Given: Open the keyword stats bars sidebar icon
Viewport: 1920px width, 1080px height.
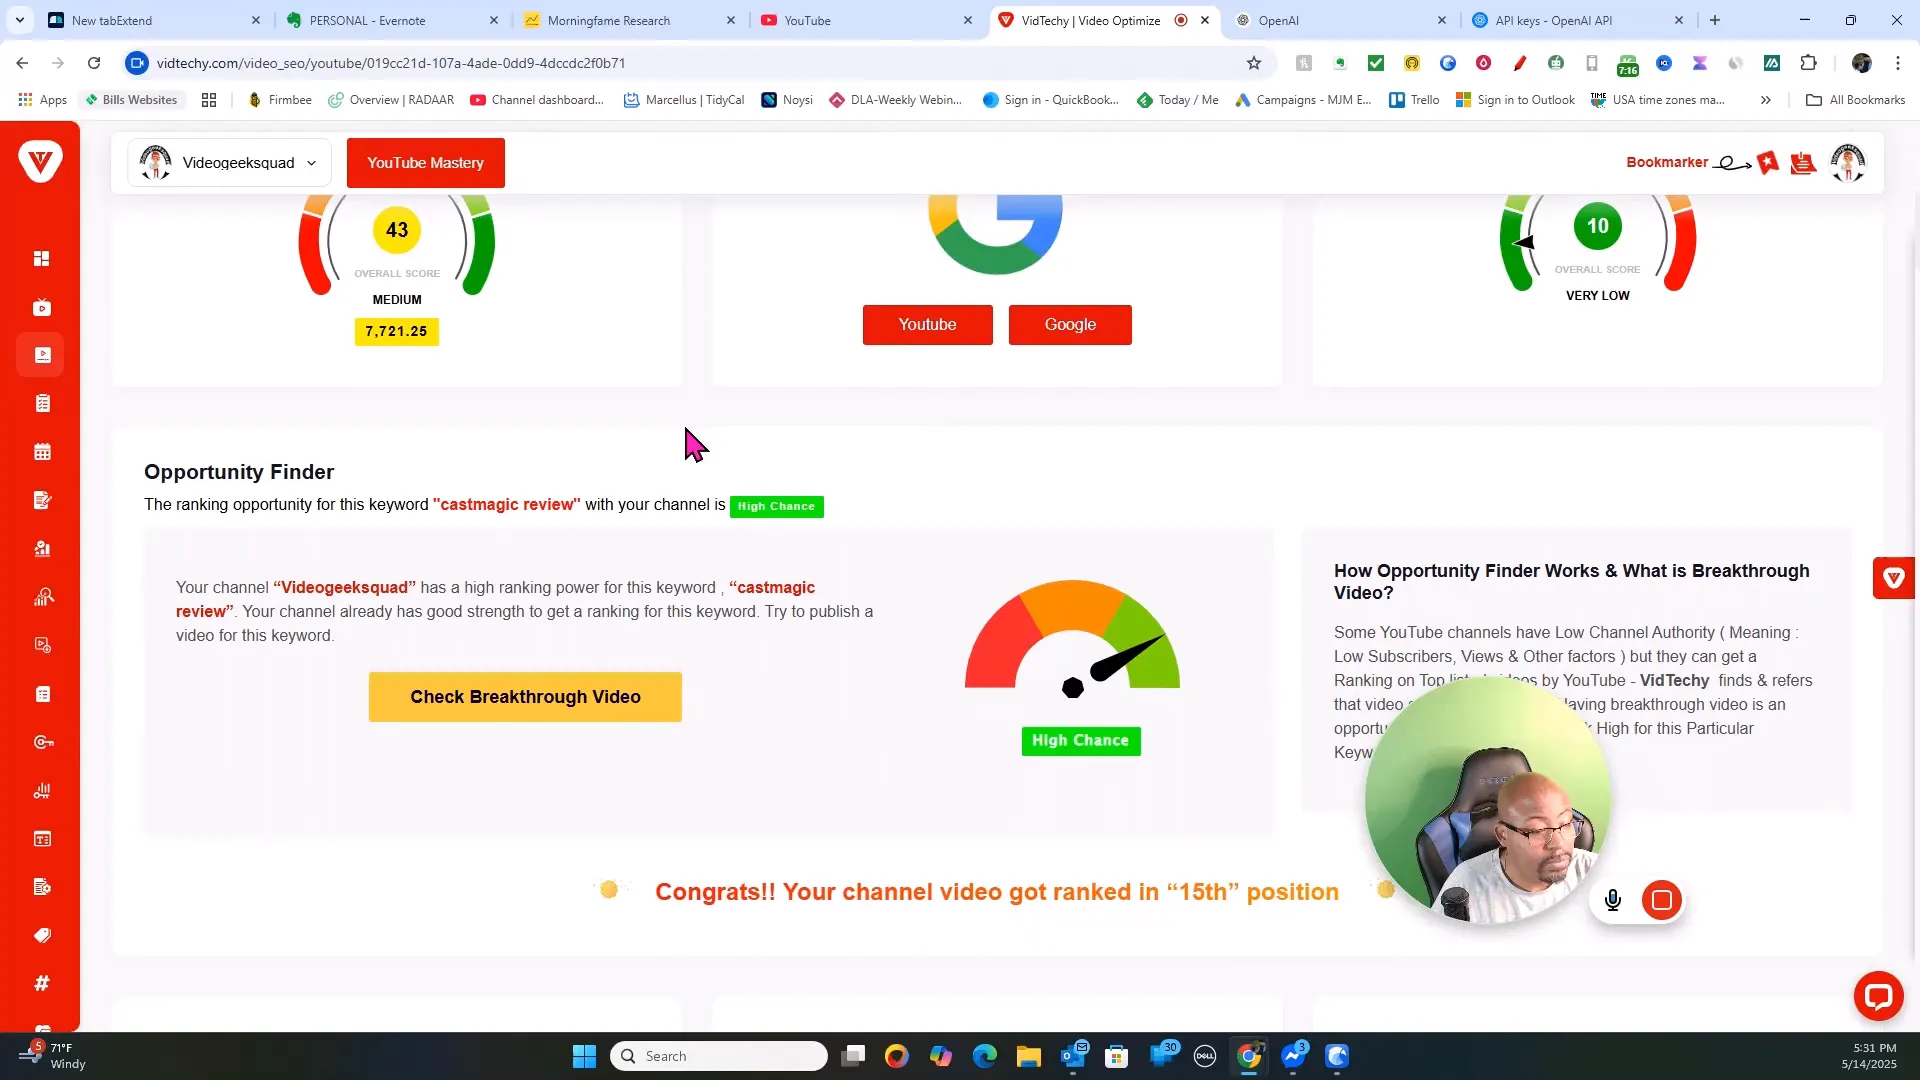Looking at the screenshot, I should pos(42,790).
